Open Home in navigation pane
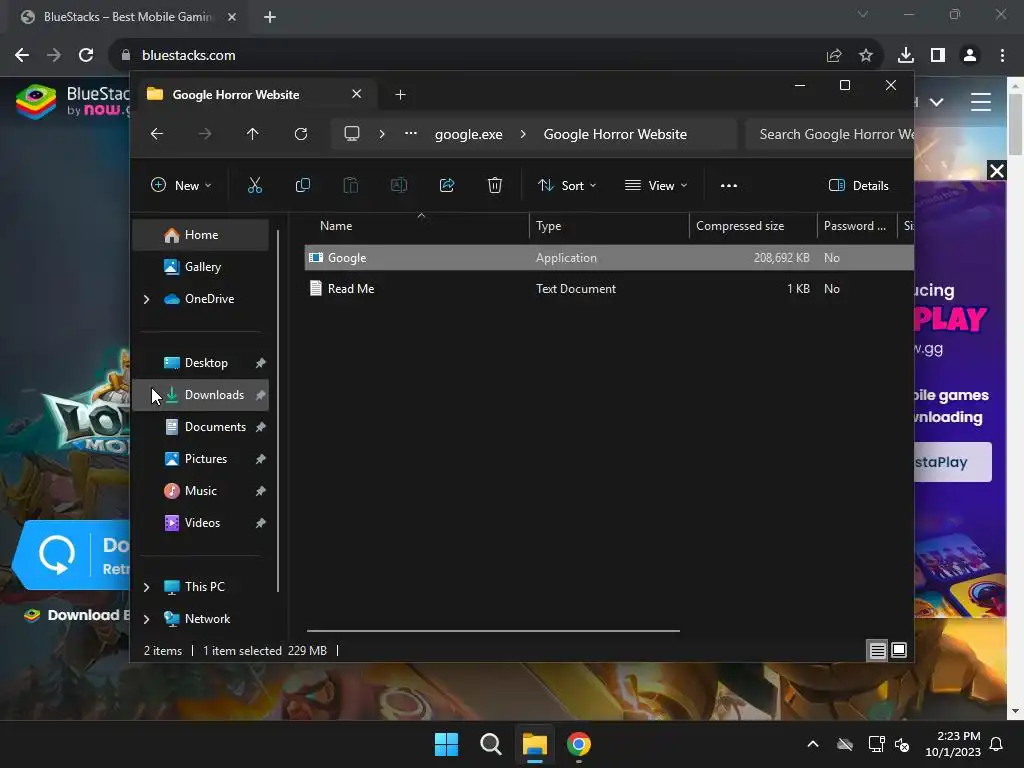This screenshot has height=768, width=1024. (201, 235)
